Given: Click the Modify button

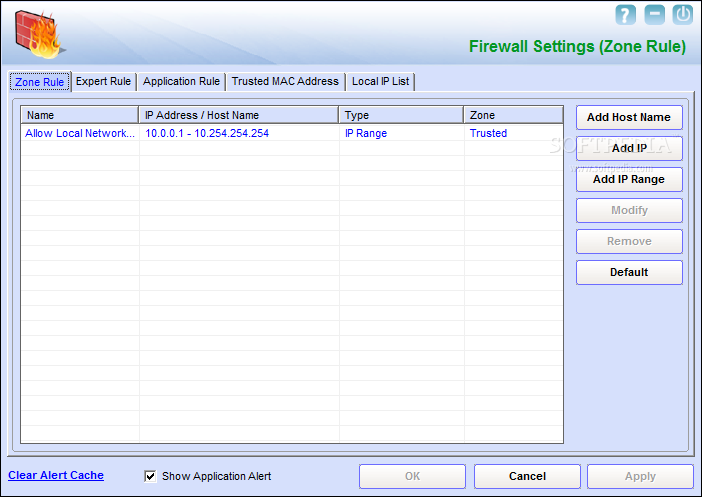Looking at the screenshot, I should [629, 210].
